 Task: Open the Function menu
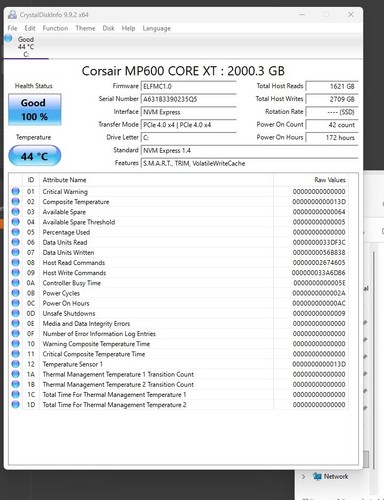pos(55,28)
